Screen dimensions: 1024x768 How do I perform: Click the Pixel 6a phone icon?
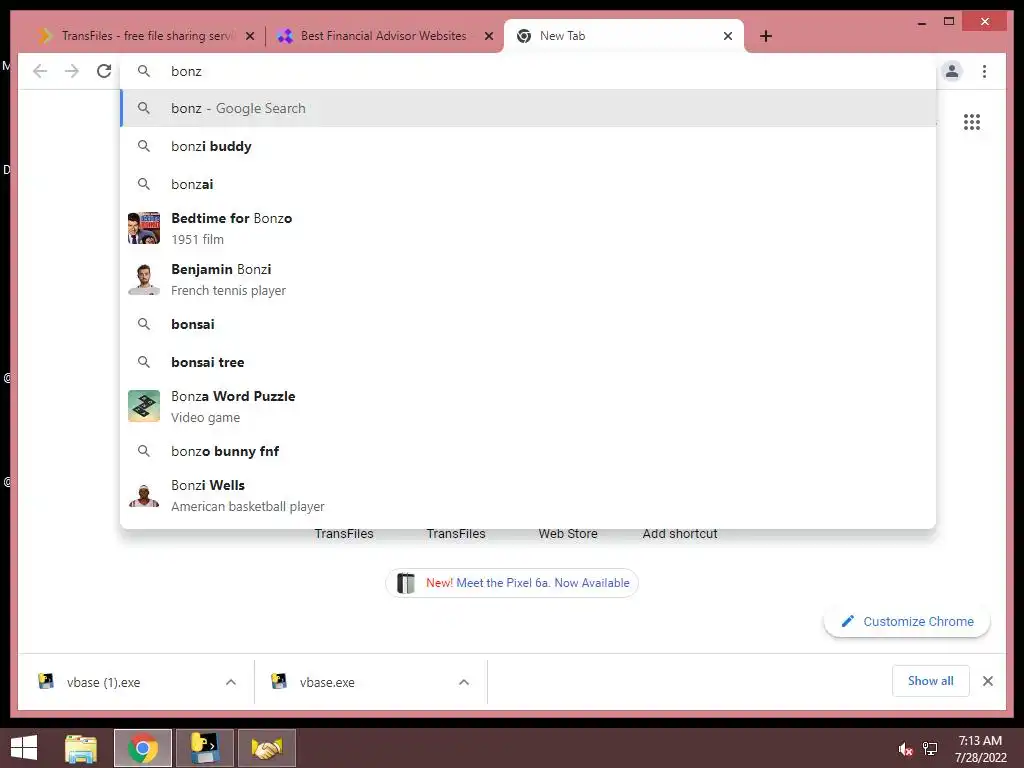click(406, 583)
